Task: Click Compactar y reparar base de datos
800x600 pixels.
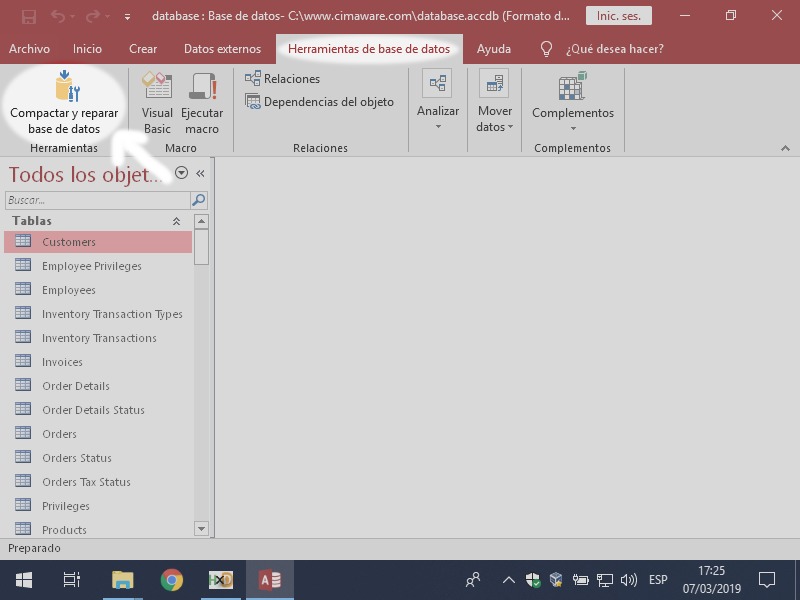Action: tap(64, 105)
